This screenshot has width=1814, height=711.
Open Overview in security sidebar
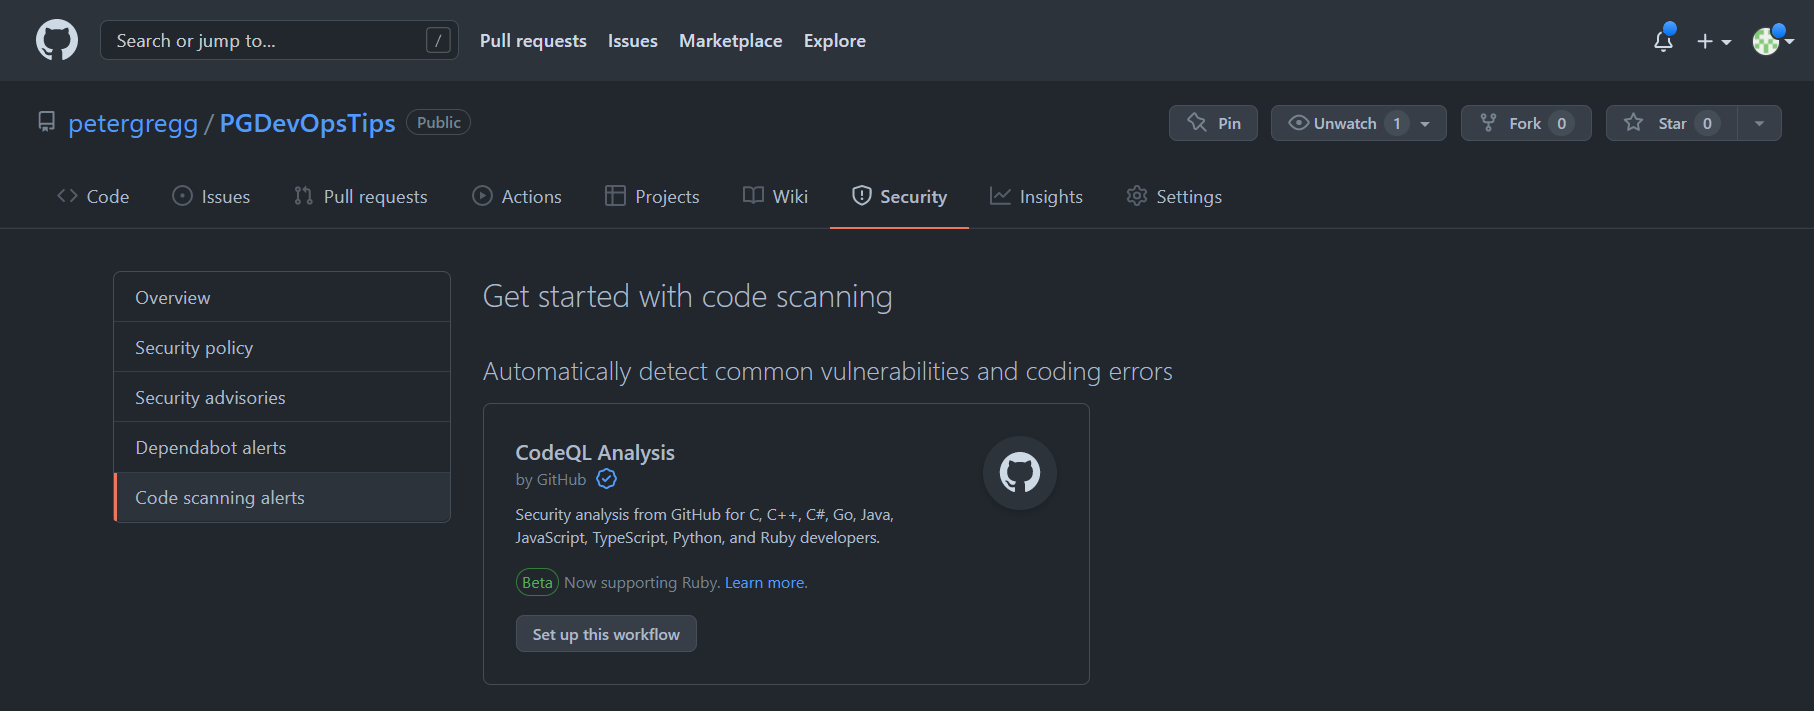(x=282, y=297)
